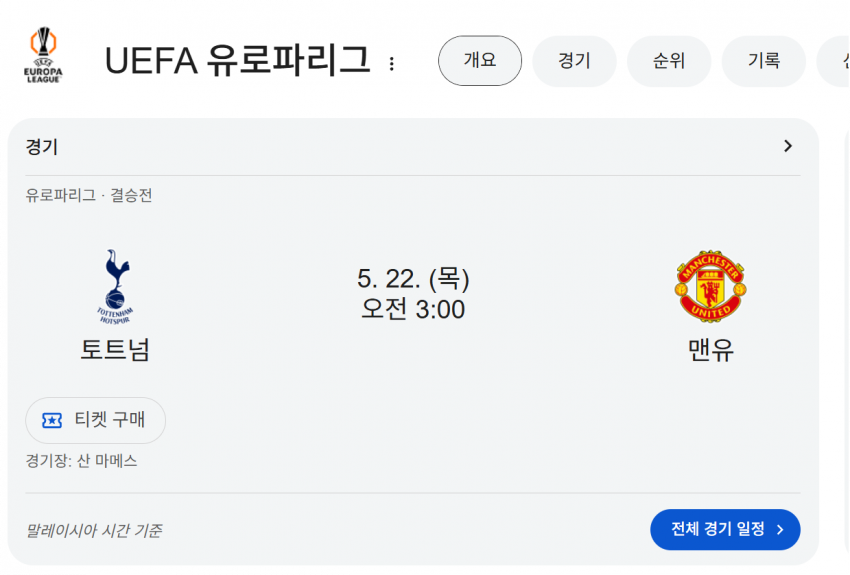This screenshot has height=575, width=850.
Task: Click the arrow in 전체 경기 일정 button
Action: pos(780,529)
